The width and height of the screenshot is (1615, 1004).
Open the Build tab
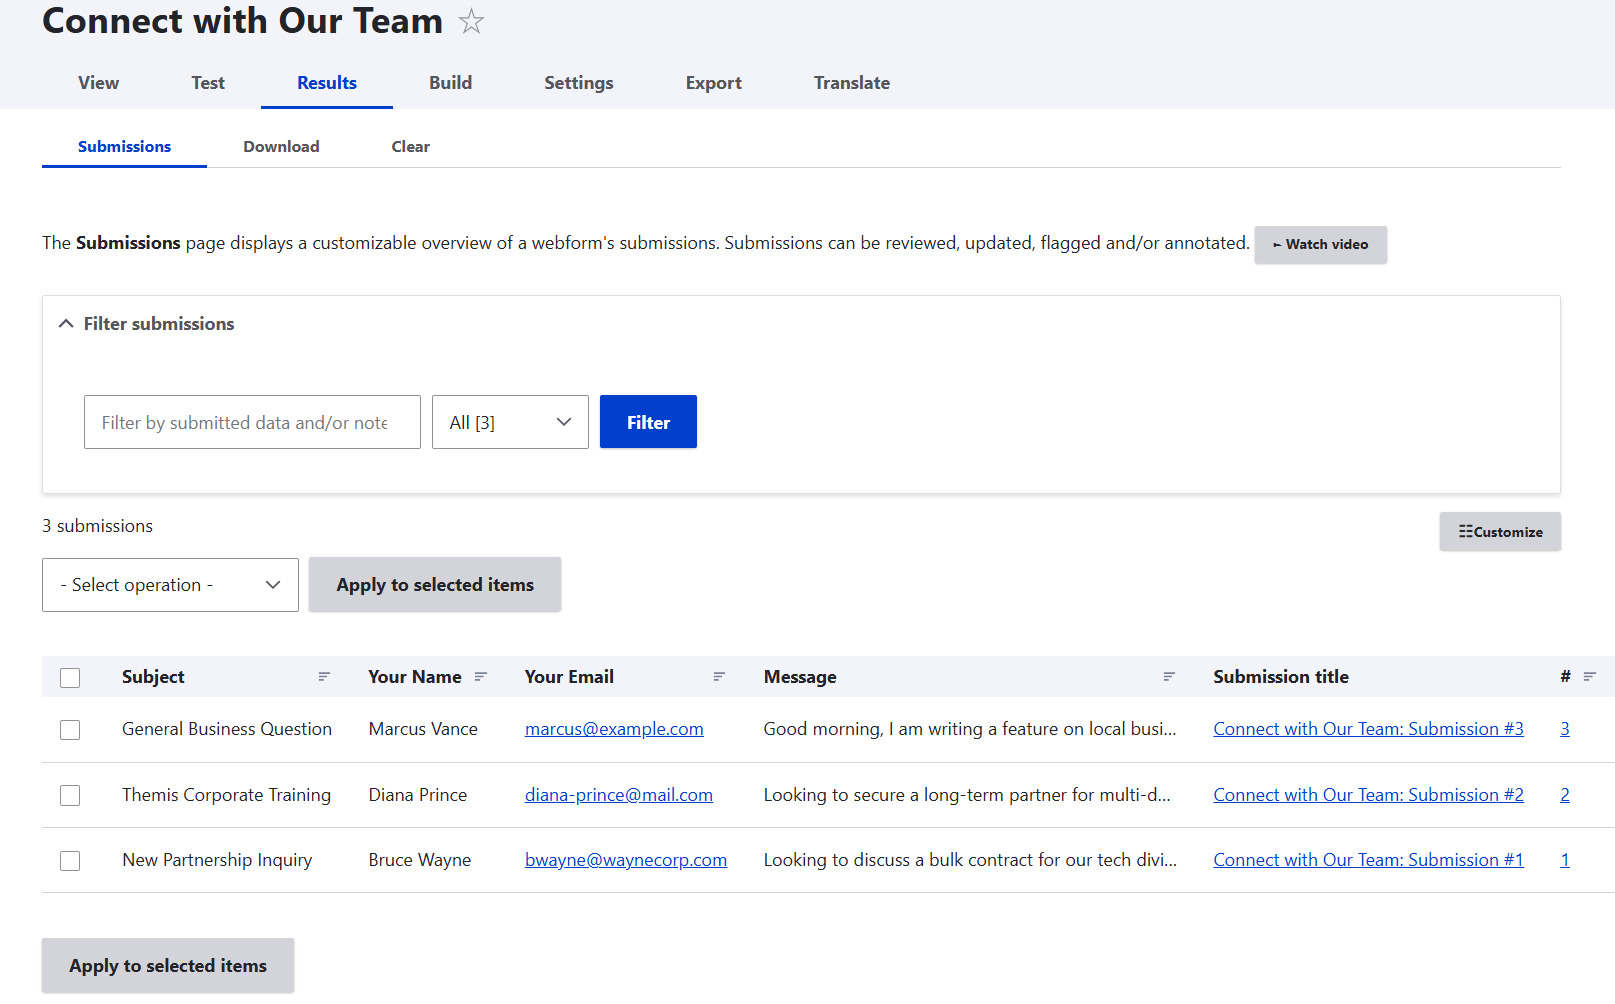451,83
